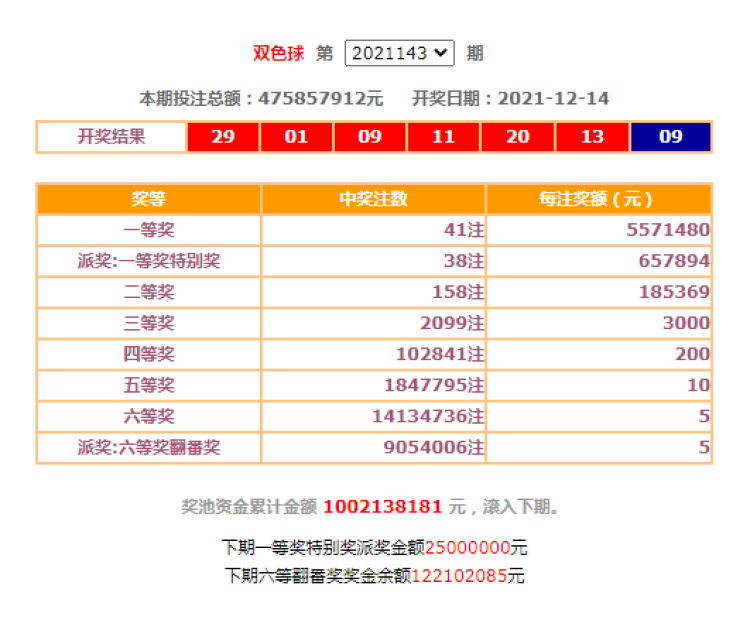The height and width of the screenshot is (637, 750).
Task: Select the blue ball number 09
Action: click(x=671, y=137)
